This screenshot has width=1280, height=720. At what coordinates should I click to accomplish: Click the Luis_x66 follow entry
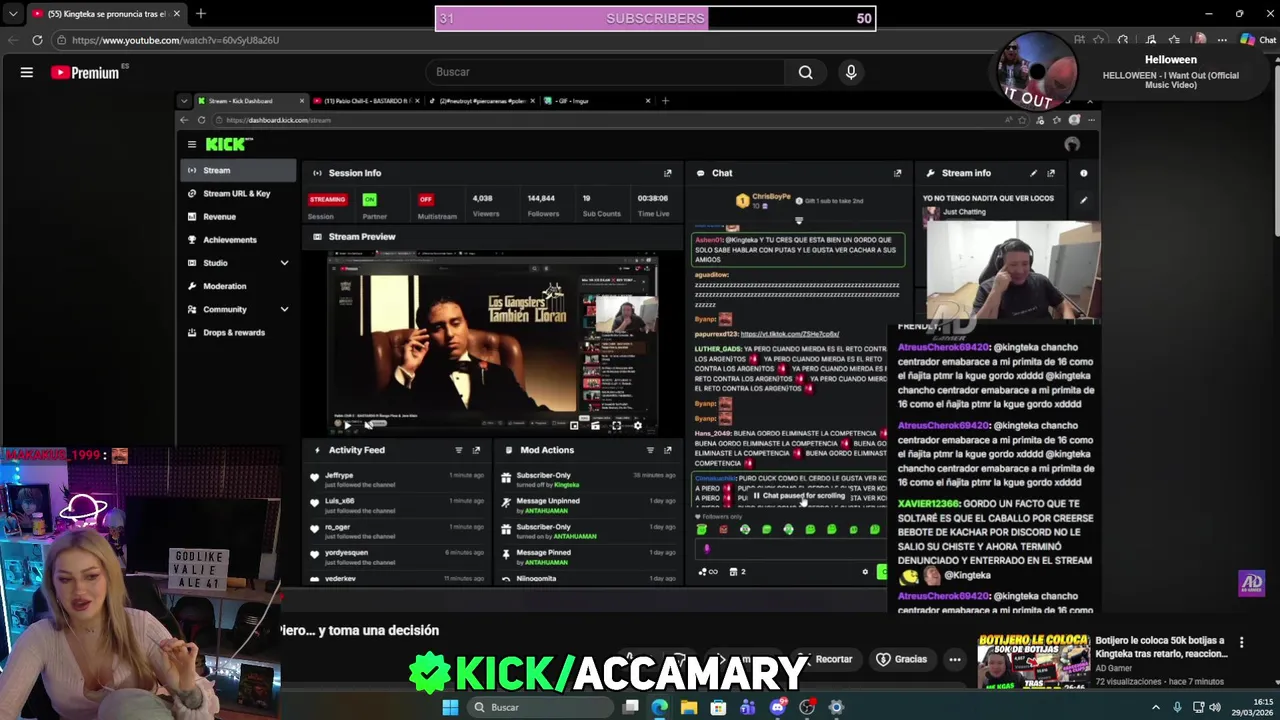(x=399, y=505)
